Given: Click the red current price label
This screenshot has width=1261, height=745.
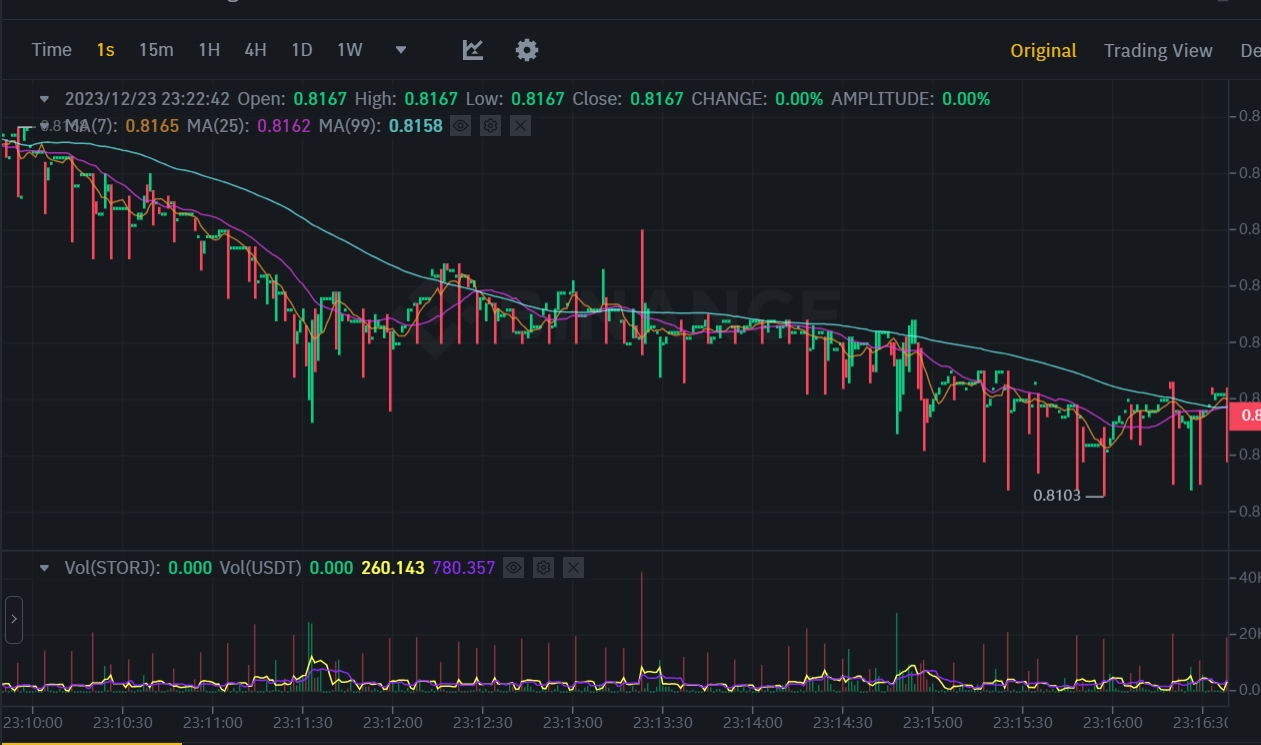Looking at the screenshot, I should point(1245,416).
